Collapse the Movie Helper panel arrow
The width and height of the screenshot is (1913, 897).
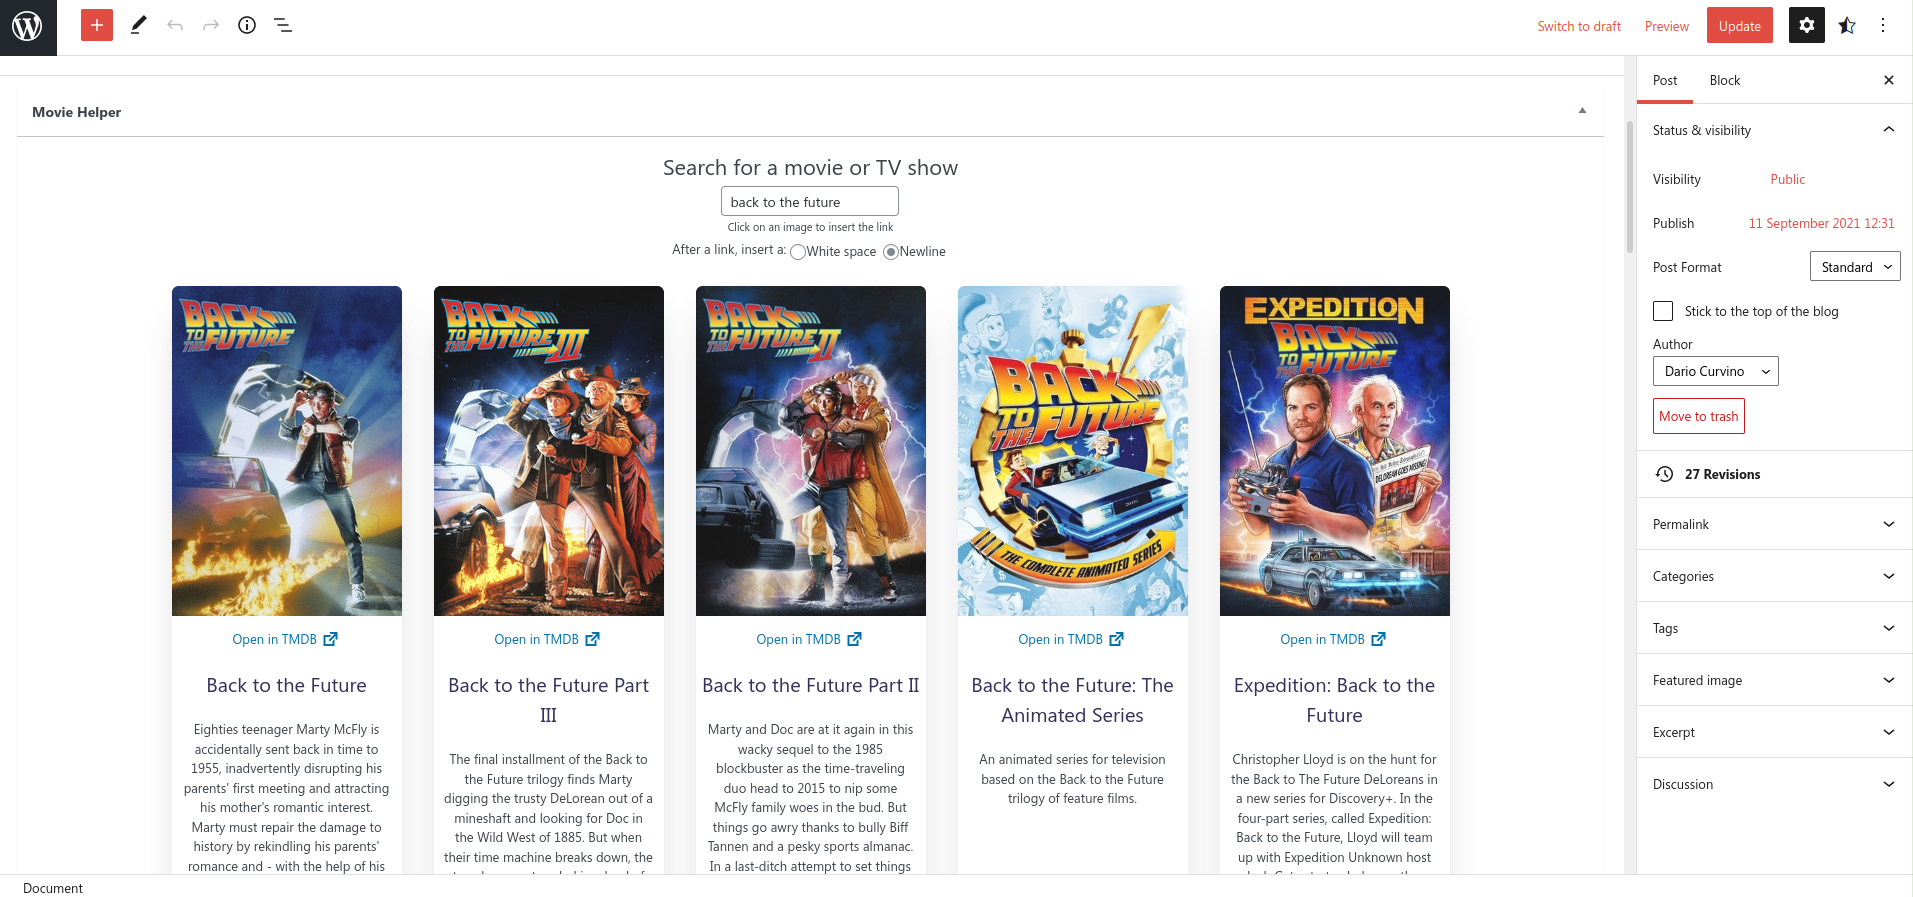coord(1582,111)
